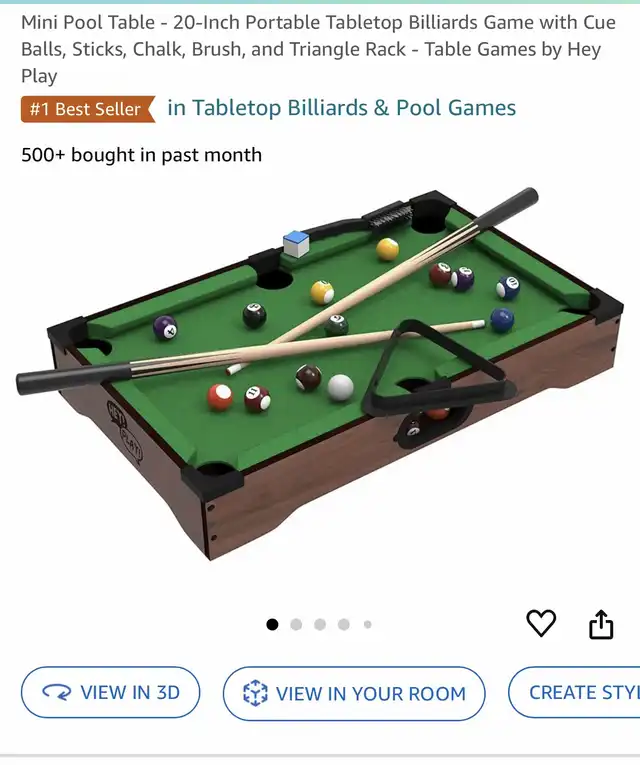Jump to the fourth product image dot
Screen dimensions: 640x765
pos(344,624)
